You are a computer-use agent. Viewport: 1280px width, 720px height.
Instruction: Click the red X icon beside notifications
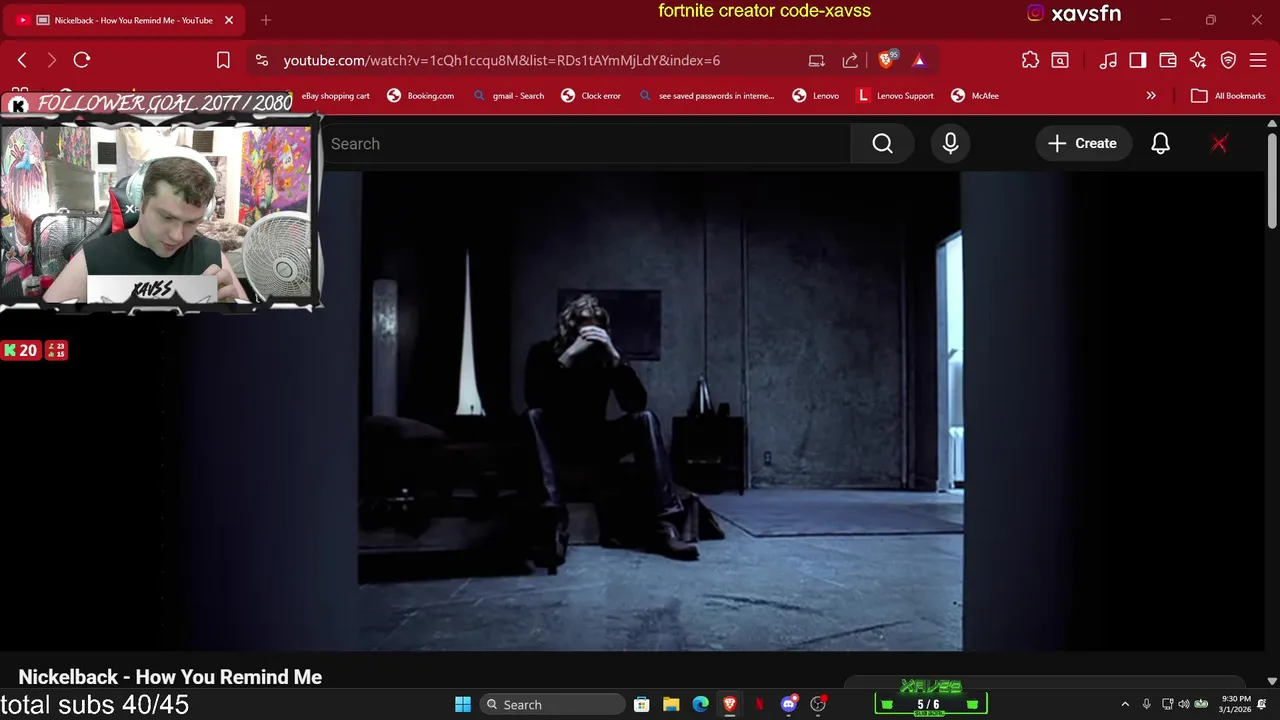click(1219, 143)
